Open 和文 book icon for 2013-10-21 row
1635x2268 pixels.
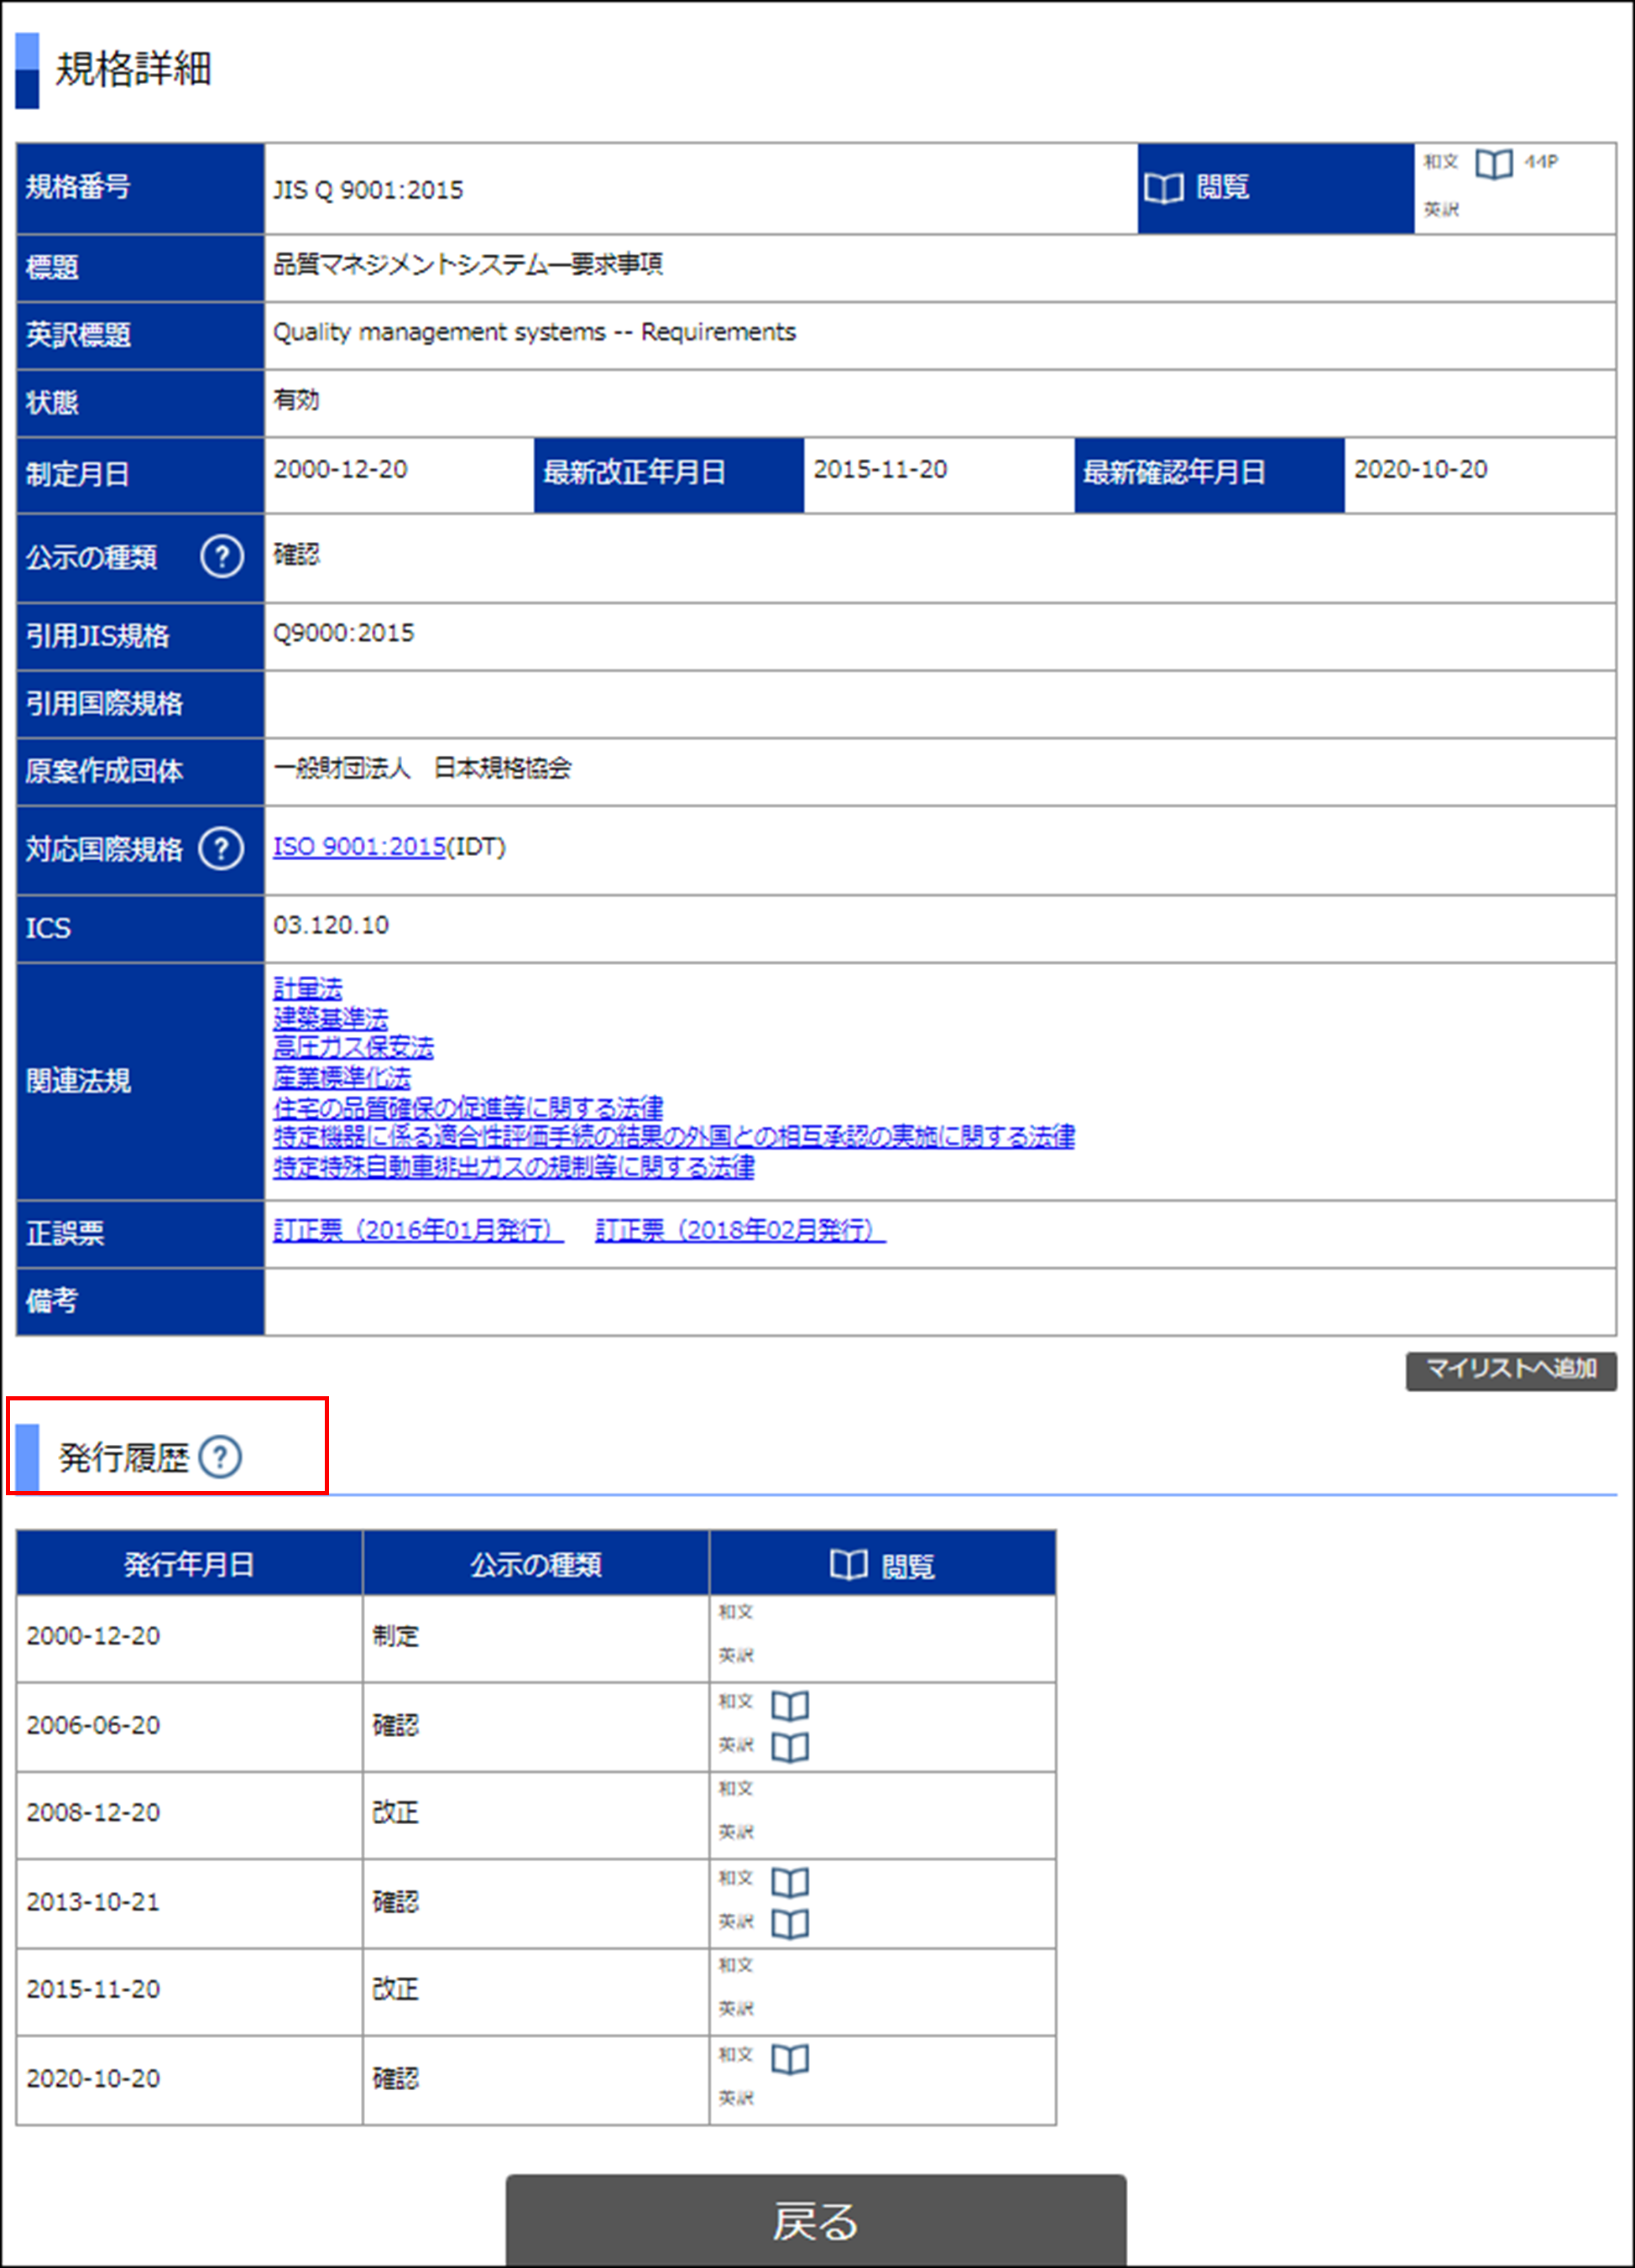pyautogui.click(x=789, y=1881)
